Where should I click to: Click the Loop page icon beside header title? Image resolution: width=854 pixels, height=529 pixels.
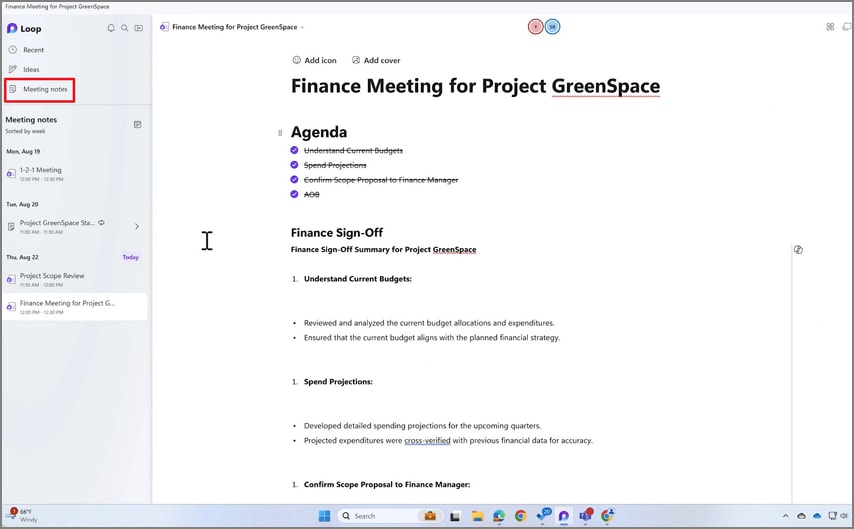pyautogui.click(x=164, y=27)
